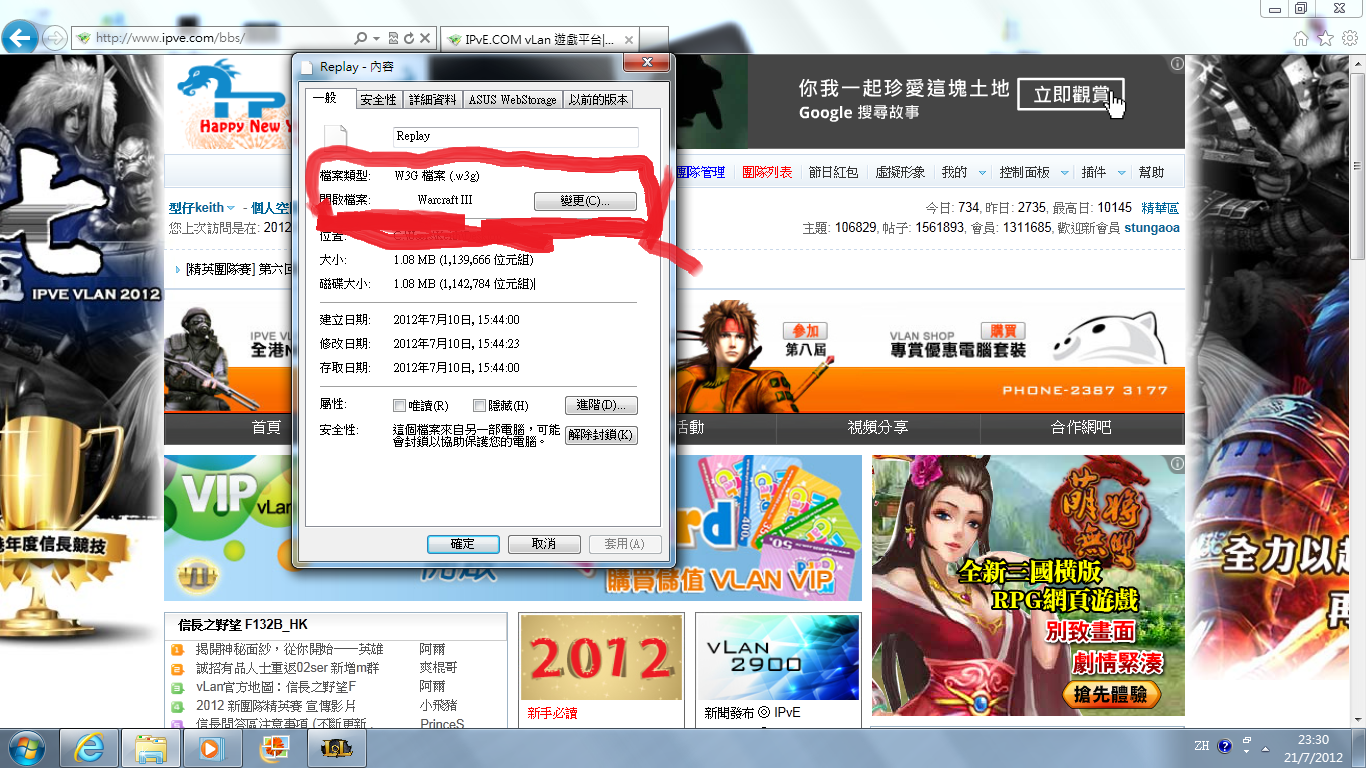Click 首頁 in the site navigation bar

tap(266, 427)
